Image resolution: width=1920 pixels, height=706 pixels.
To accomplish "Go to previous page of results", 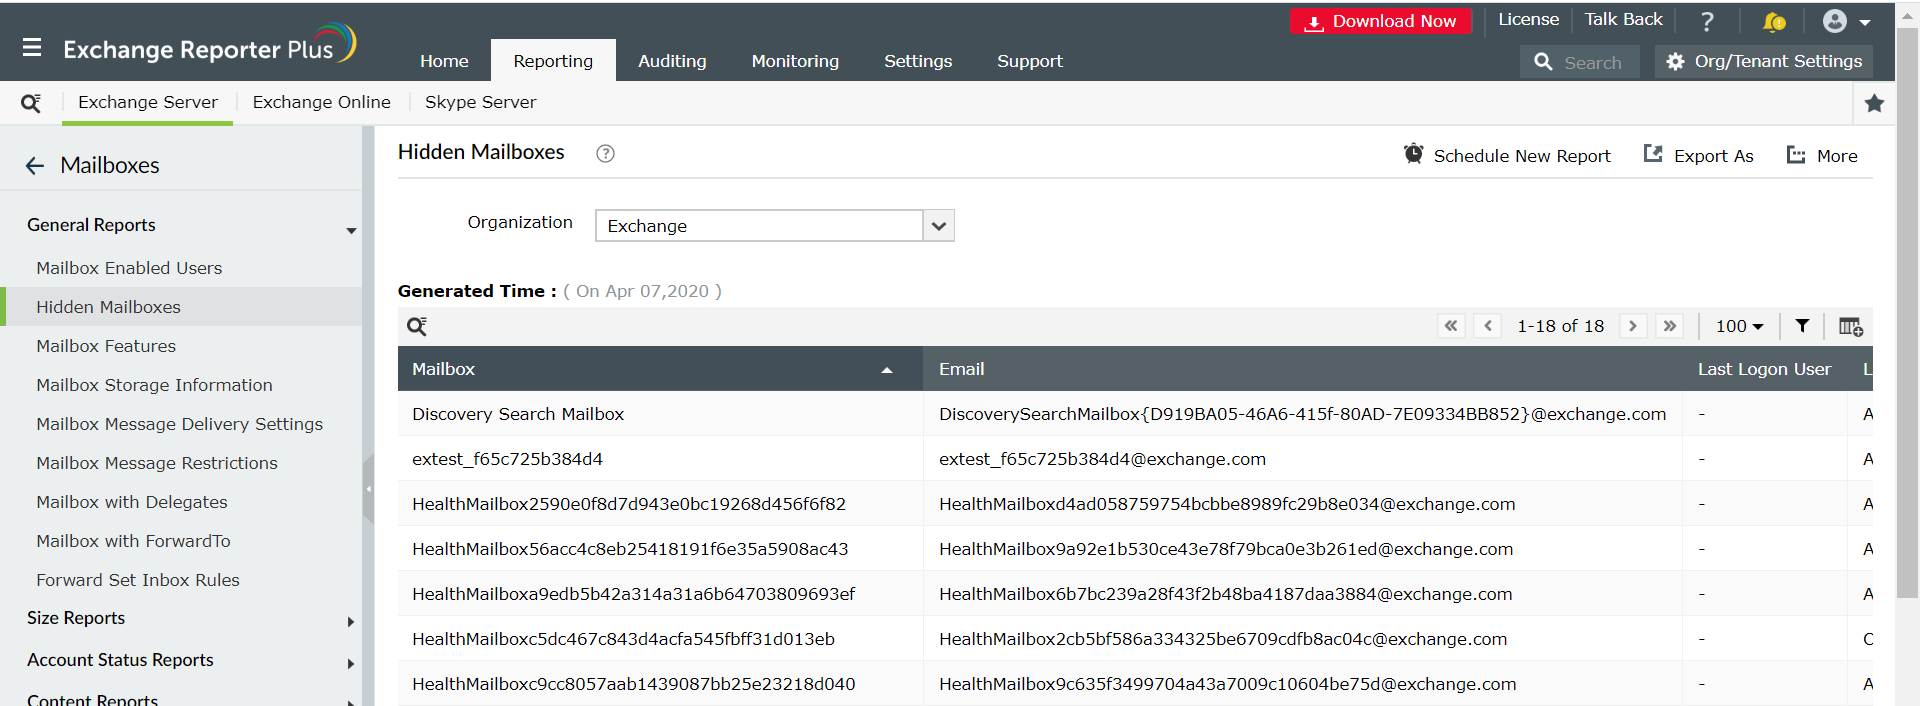I will click(x=1488, y=326).
